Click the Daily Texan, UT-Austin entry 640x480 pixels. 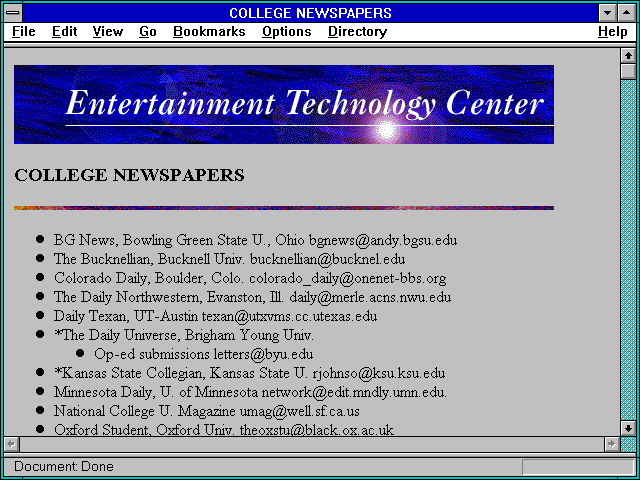click(215, 316)
